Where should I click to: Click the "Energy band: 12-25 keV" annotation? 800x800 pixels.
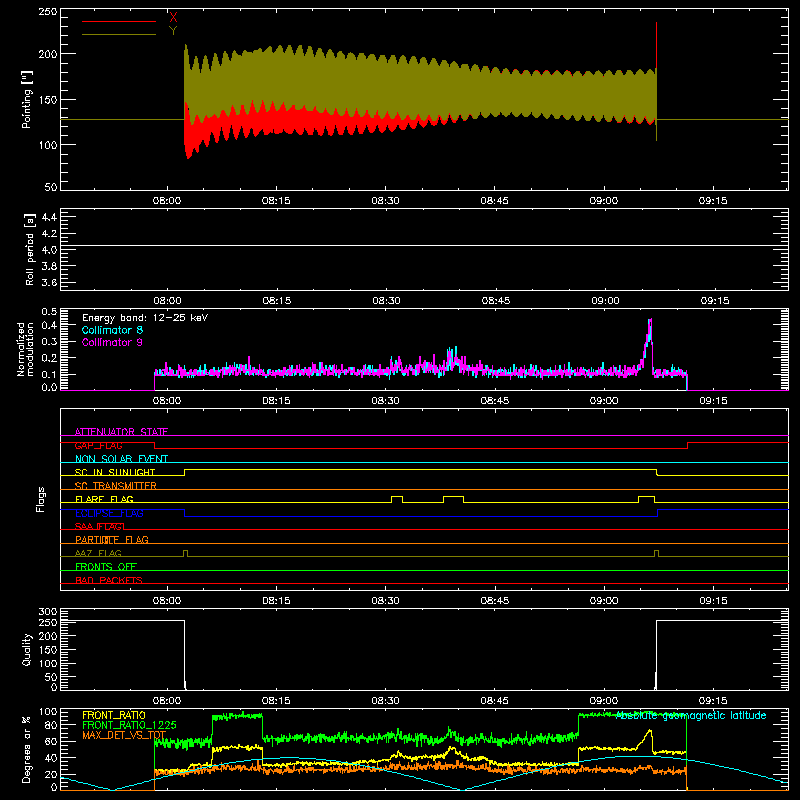coord(145,318)
